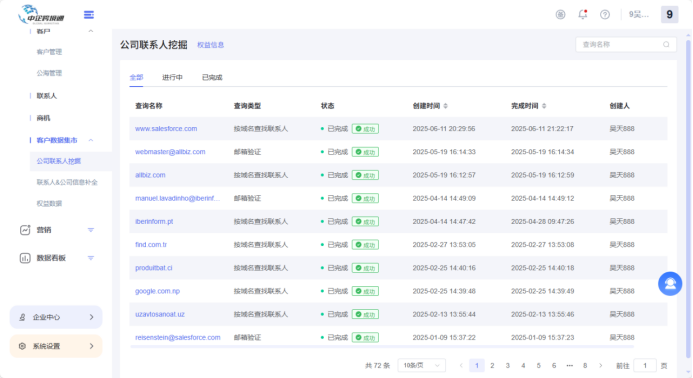
Task: Collapse the 客户 section chevron
Action: coord(91,31)
